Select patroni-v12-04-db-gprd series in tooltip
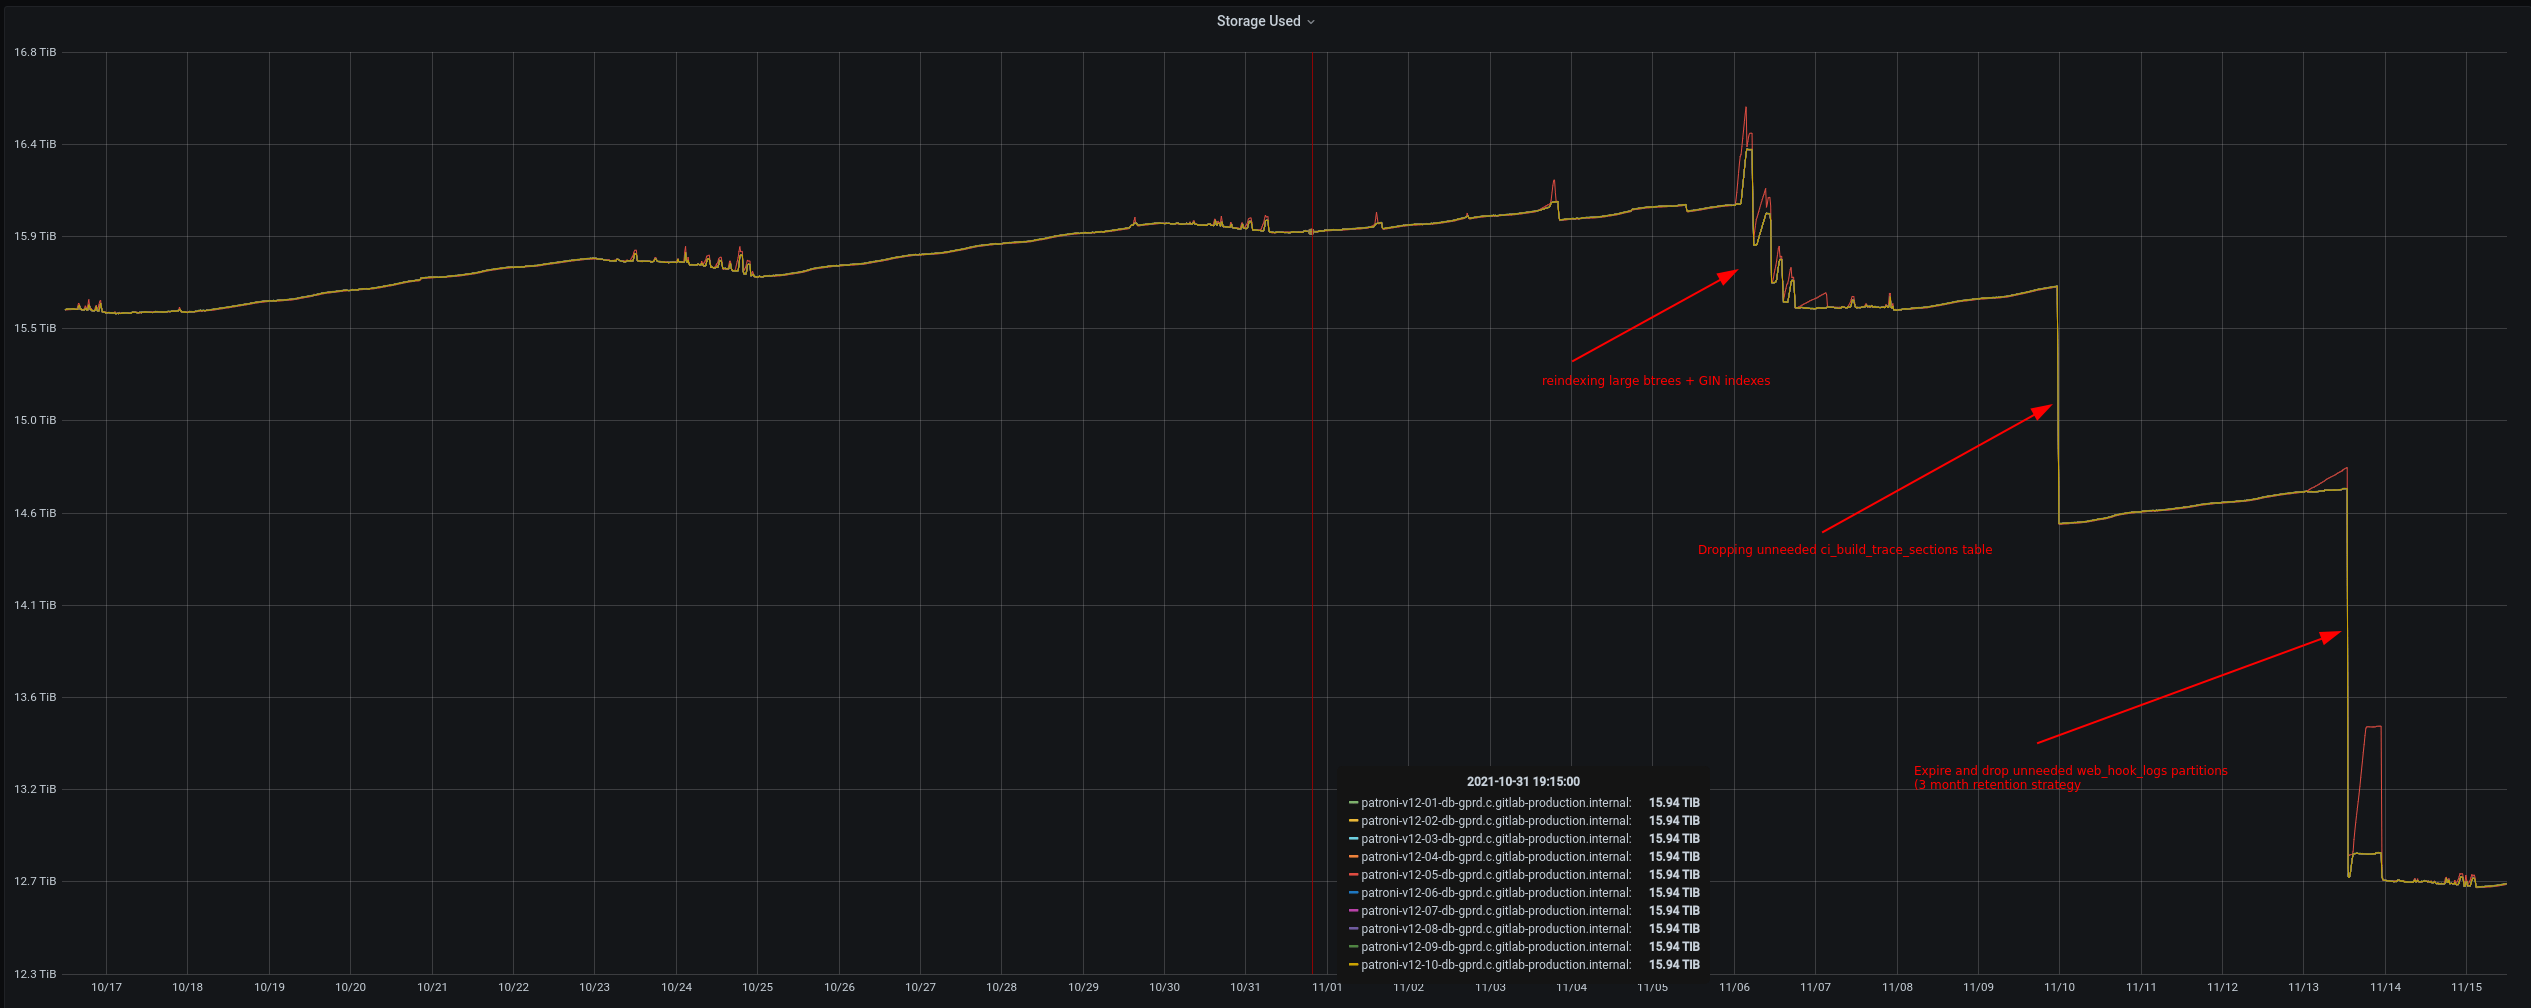The width and height of the screenshot is (2531, 1008). 1524,857
